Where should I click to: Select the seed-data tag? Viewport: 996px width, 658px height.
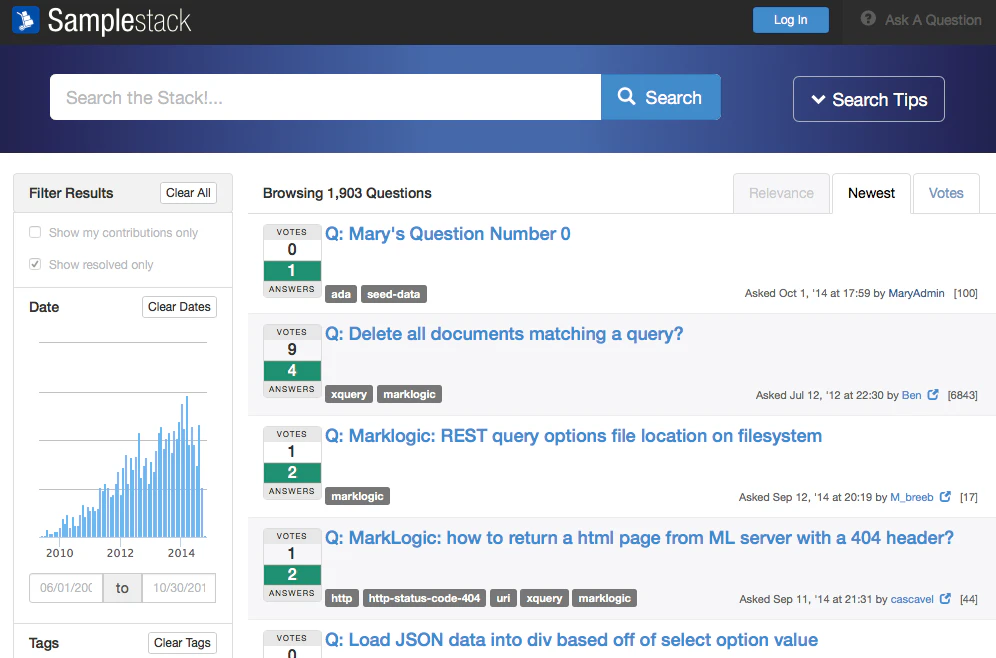coord(394,294)
